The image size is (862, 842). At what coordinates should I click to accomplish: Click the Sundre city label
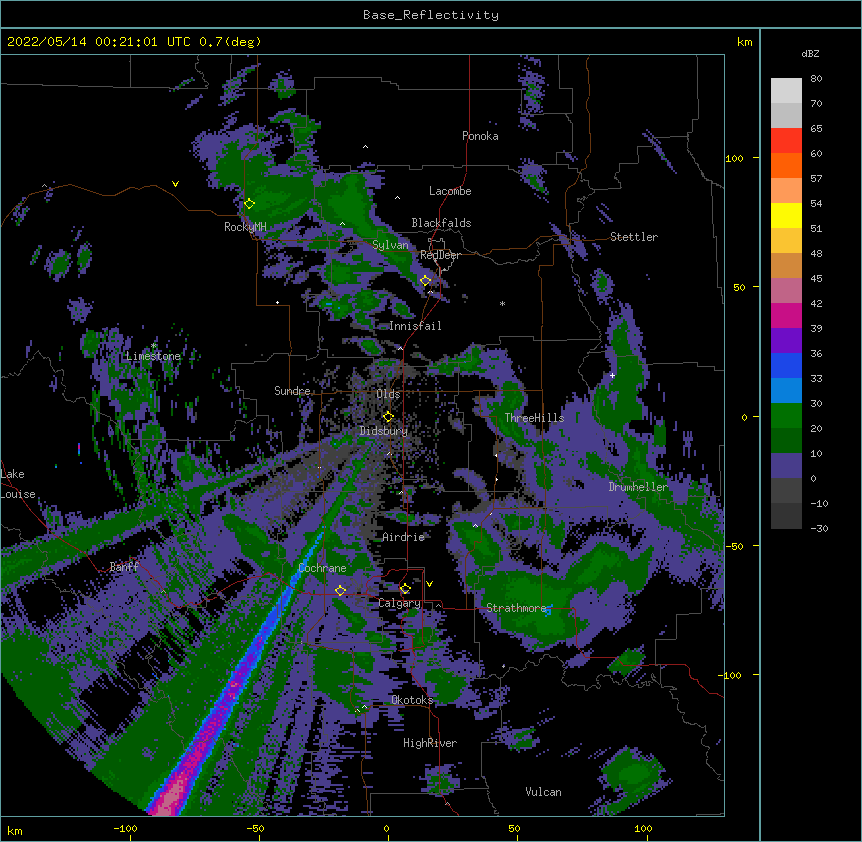(292, 391)
